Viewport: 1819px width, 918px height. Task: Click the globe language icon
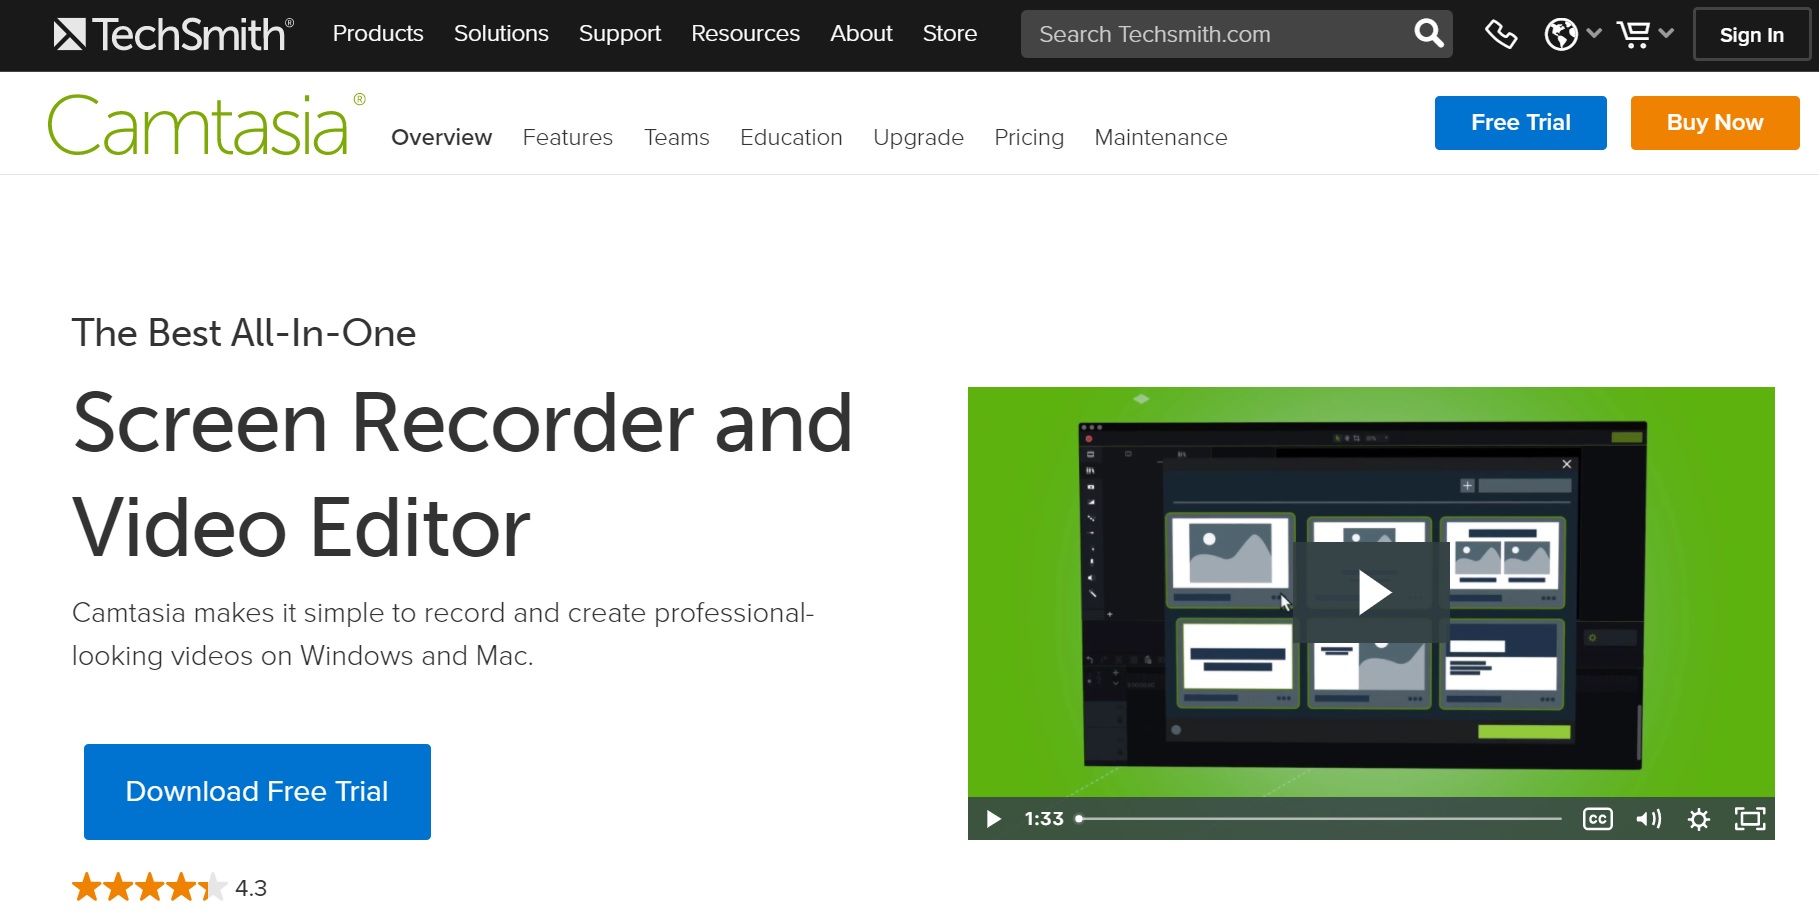1561,34
